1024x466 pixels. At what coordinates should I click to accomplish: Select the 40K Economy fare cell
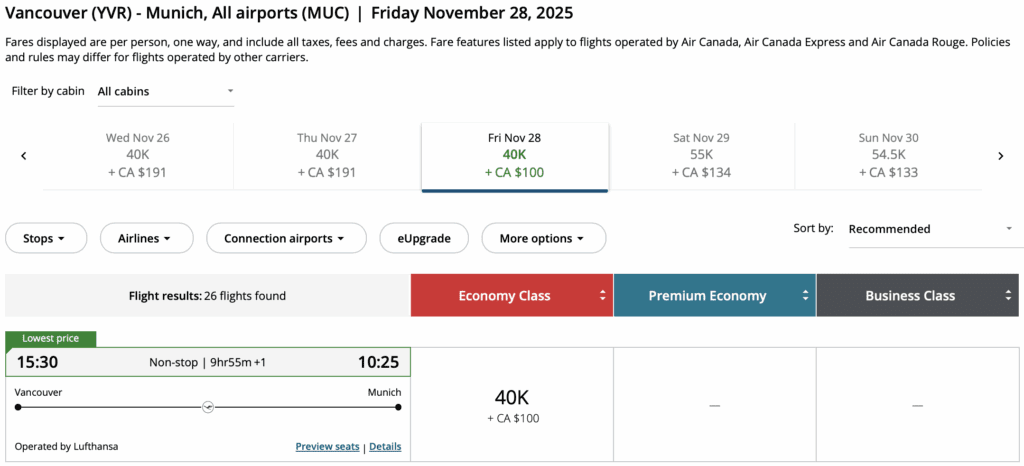(512, 405)
